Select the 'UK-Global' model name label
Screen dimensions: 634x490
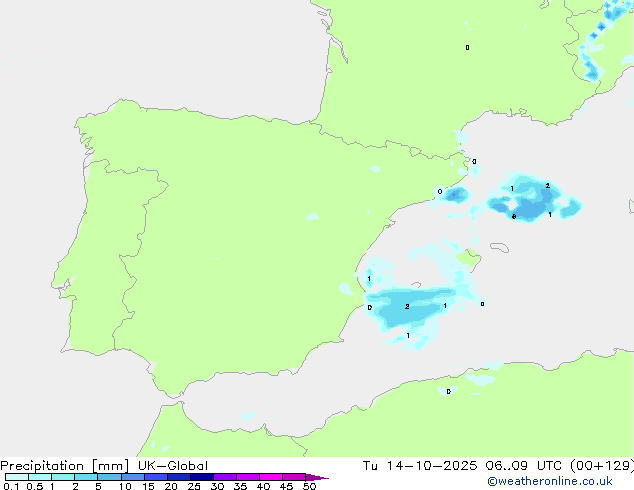coord(173,466)
